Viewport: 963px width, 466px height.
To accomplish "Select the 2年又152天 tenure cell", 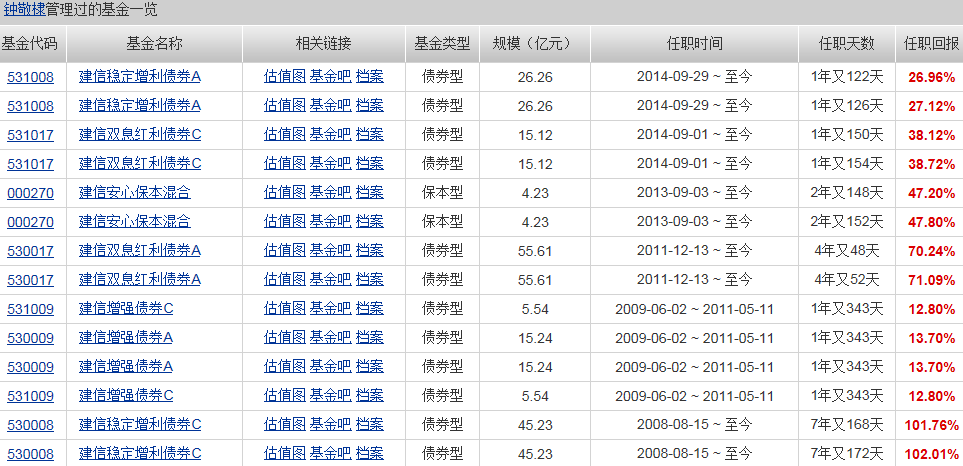I will pos(847,222).
